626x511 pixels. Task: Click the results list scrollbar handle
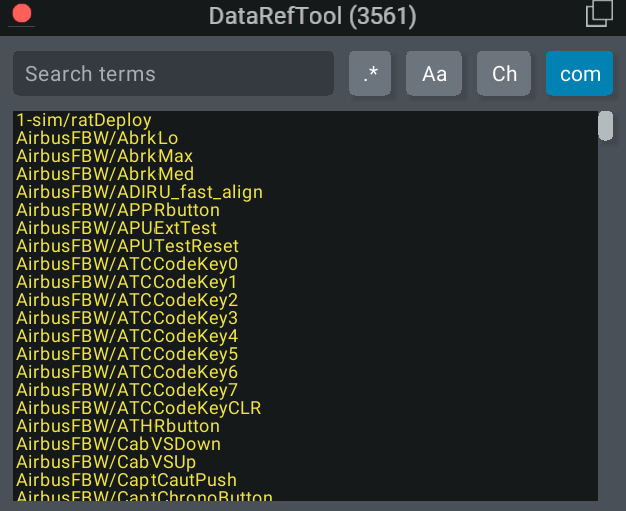[x=605, y=127]
